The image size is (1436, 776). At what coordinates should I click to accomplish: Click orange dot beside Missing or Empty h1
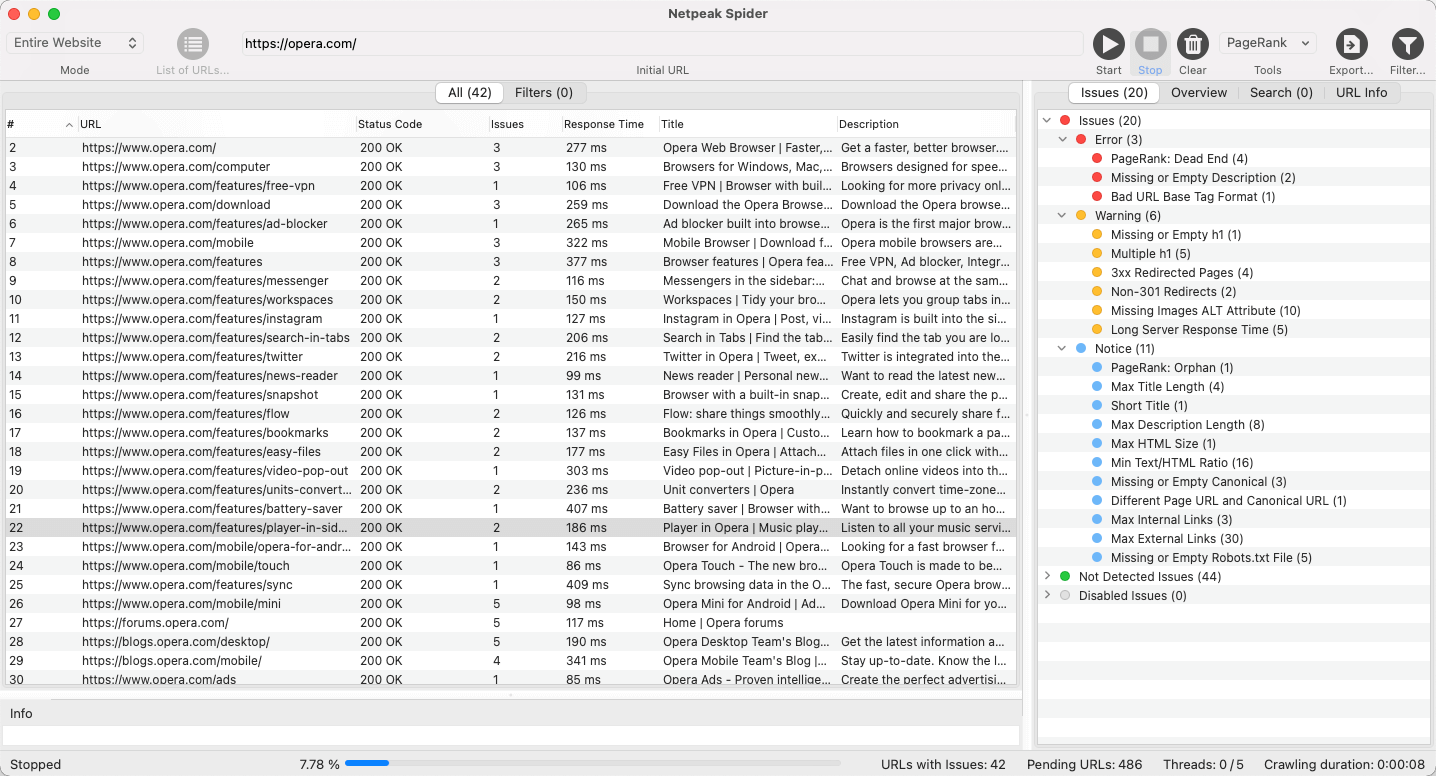pos(1097,235)
